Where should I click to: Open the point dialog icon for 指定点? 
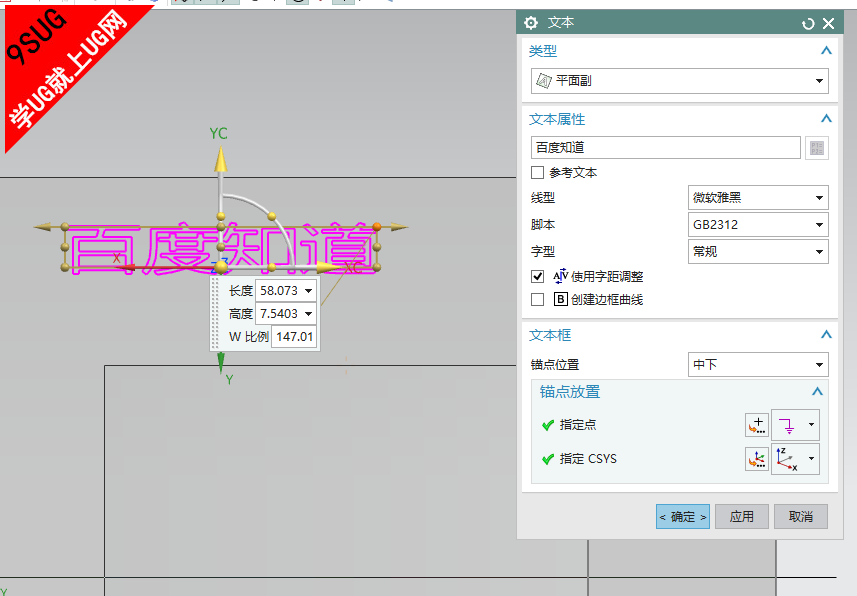(757, 425)
